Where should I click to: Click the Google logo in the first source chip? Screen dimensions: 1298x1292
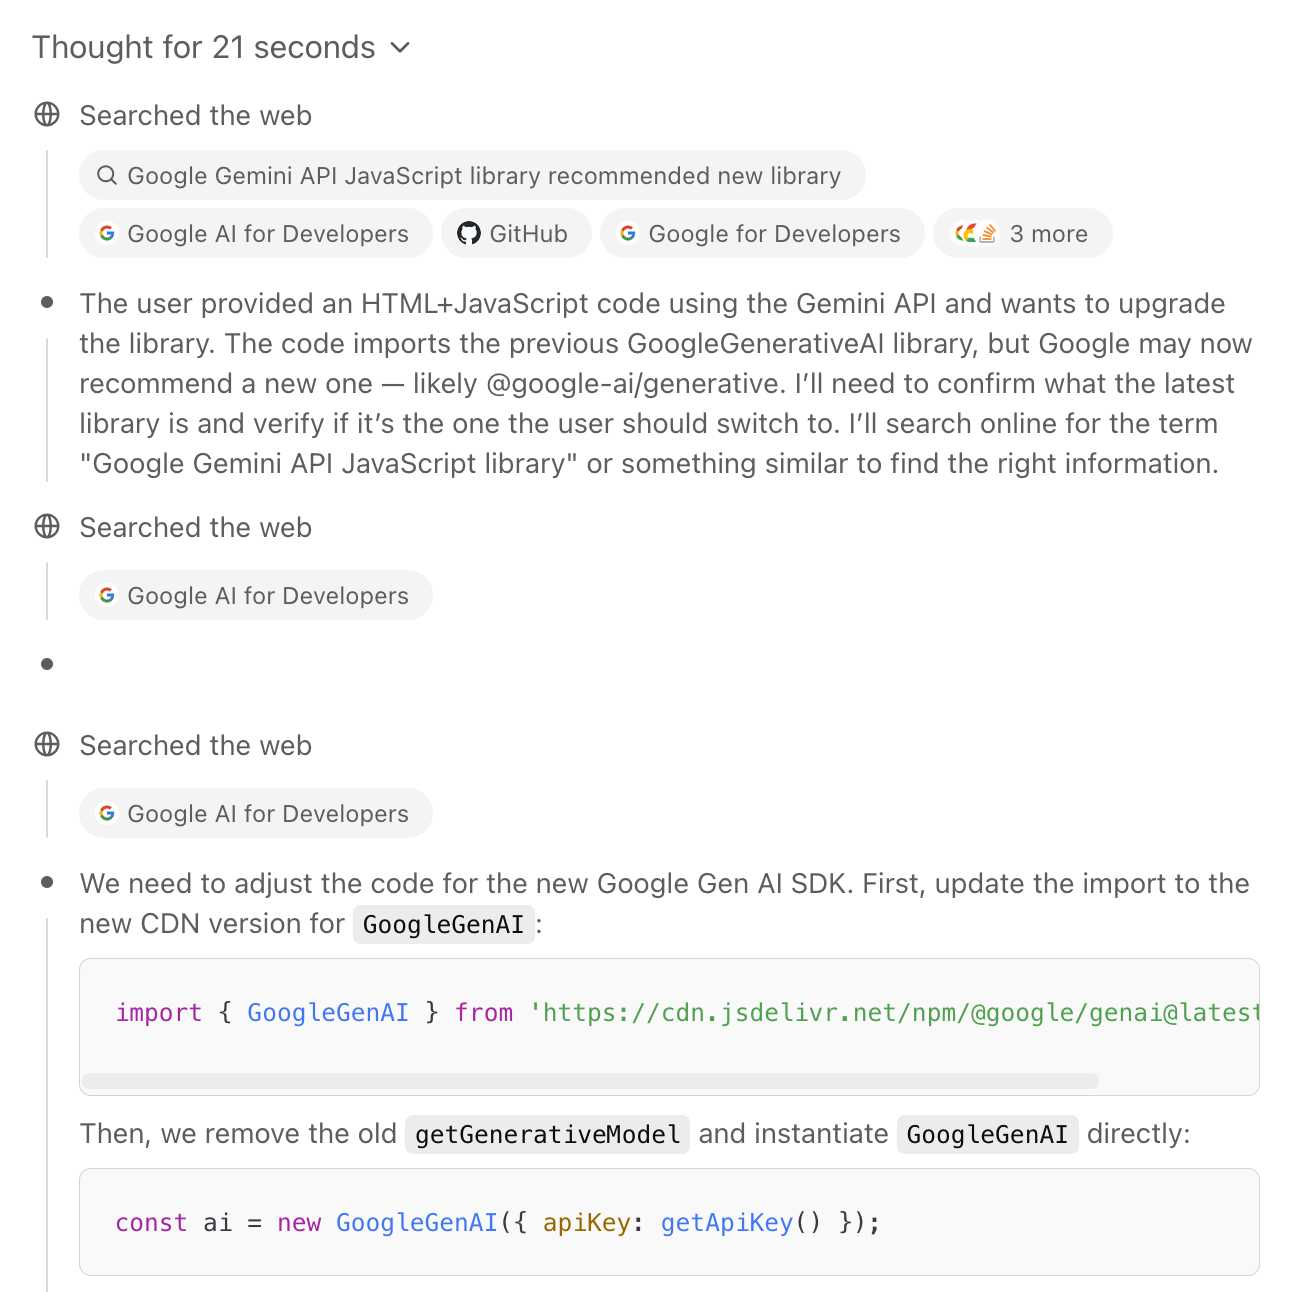pyautogui.click(x=107, y=234)
